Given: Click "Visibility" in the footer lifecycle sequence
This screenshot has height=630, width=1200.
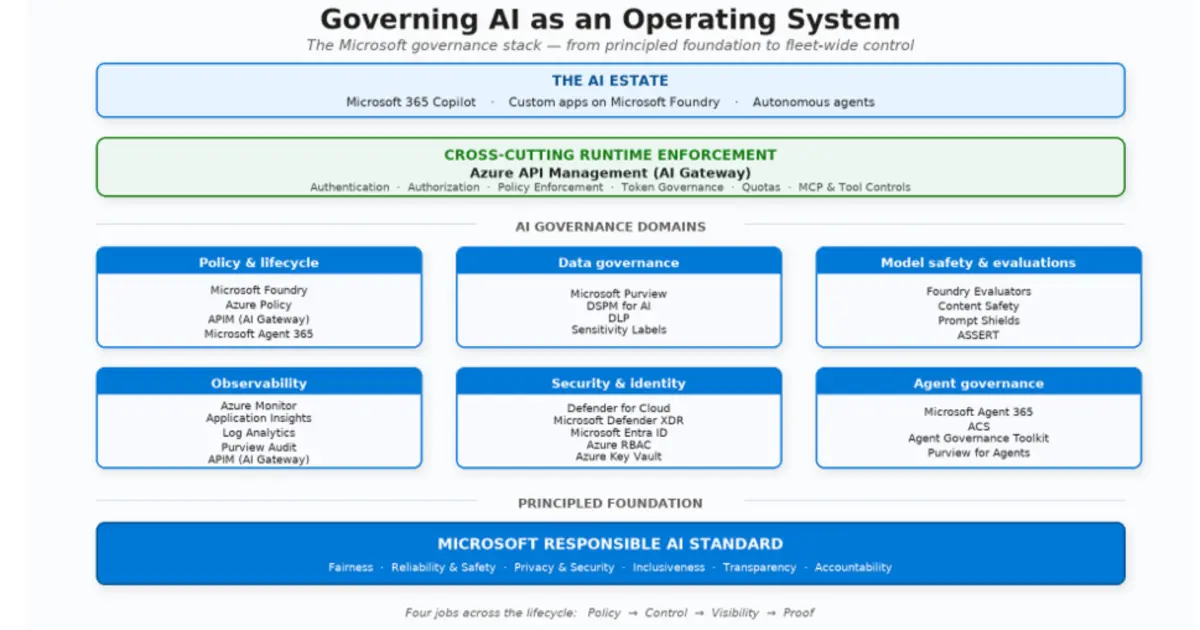Looking at the screenshot, I should tap(735, 612).
